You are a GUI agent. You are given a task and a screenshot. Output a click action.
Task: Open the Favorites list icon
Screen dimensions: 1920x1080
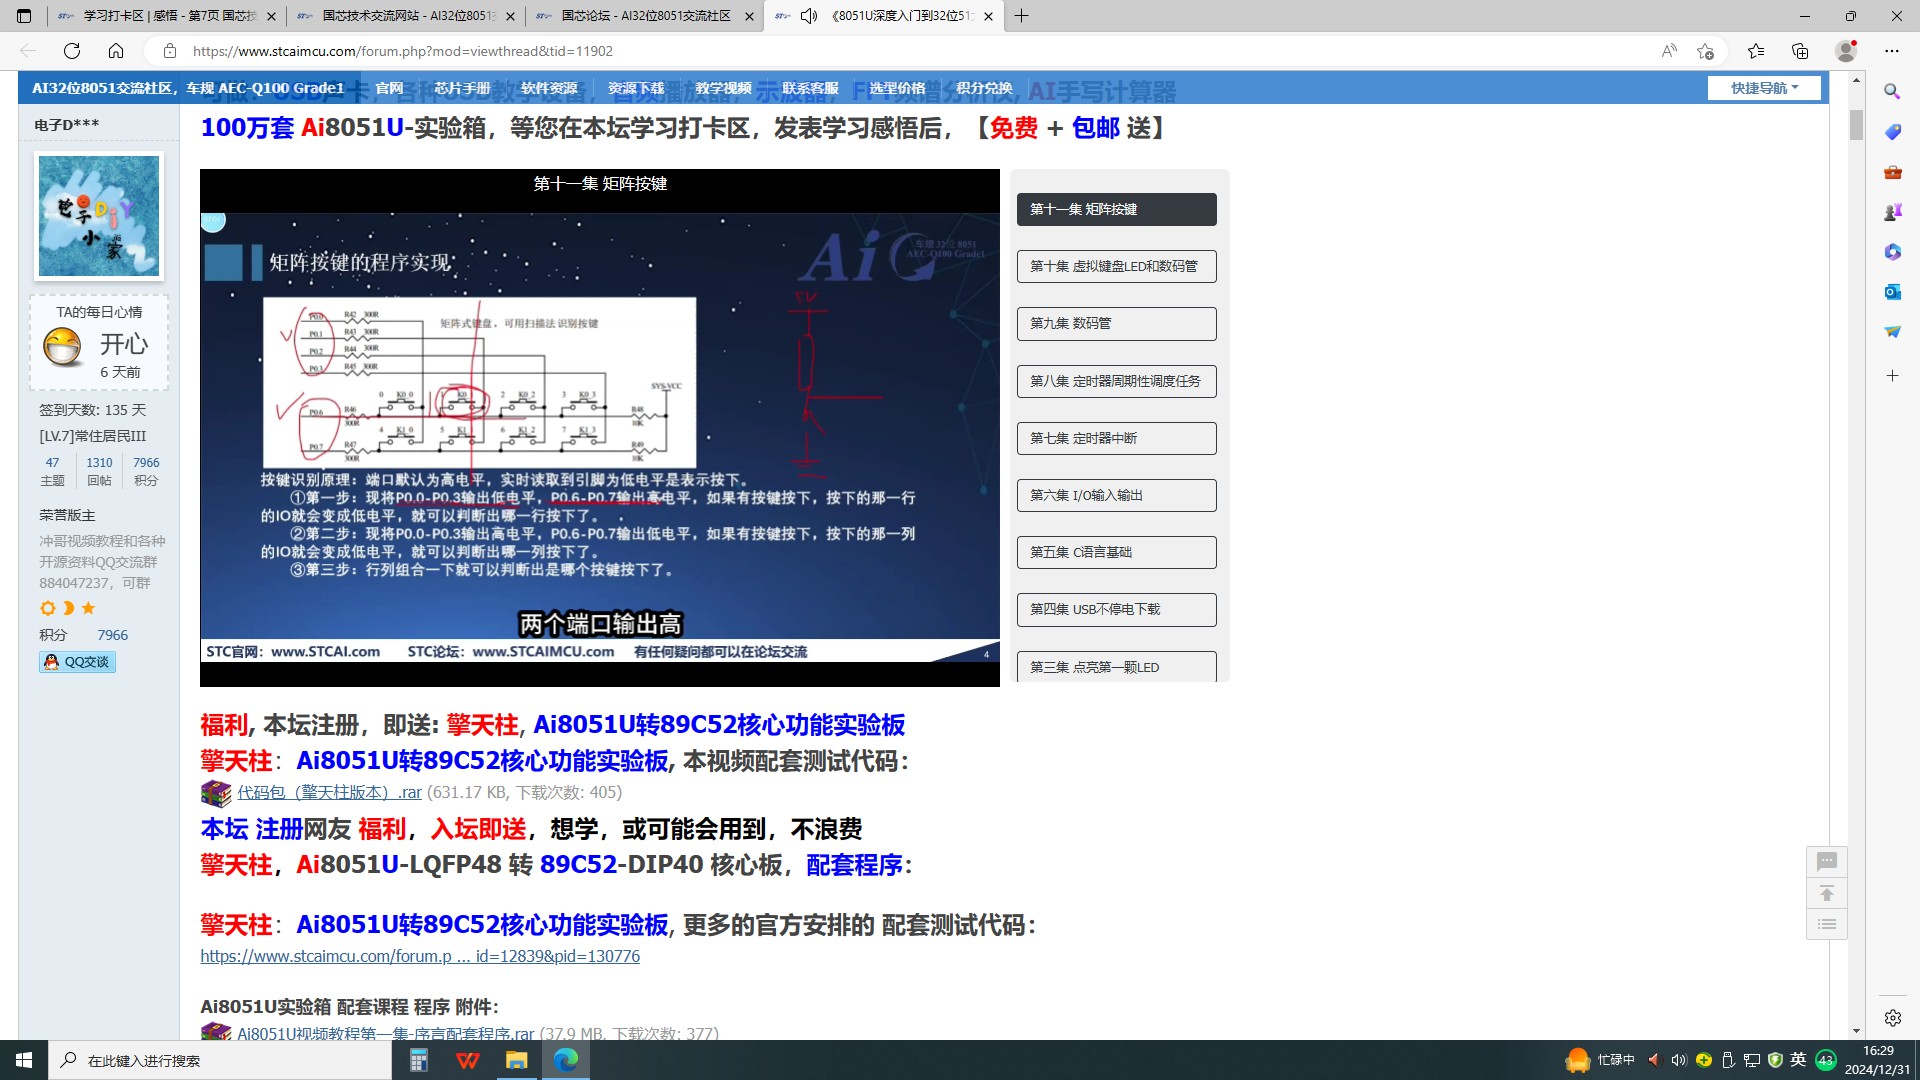pyautogui.click(x=1756, y=51)
